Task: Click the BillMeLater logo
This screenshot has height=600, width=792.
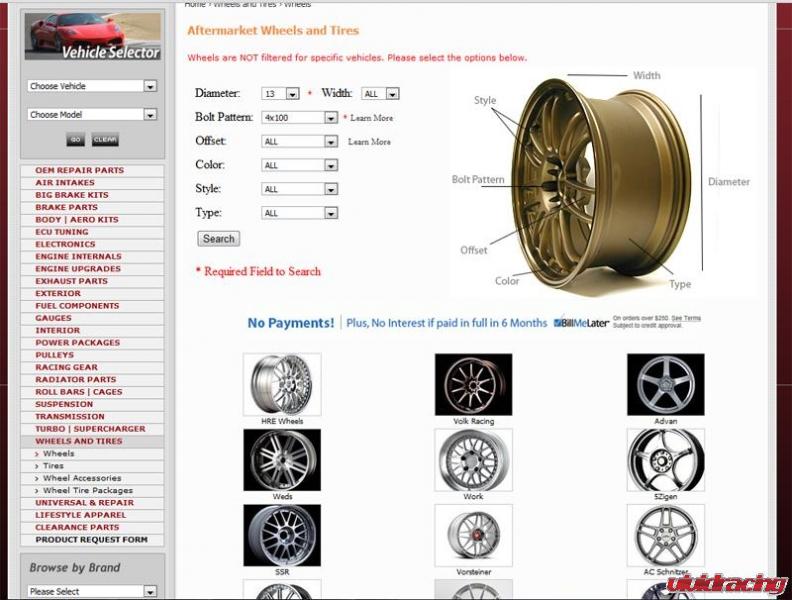Action: 581,323
